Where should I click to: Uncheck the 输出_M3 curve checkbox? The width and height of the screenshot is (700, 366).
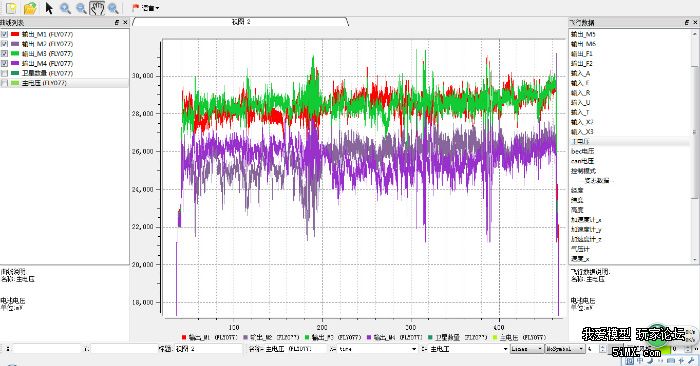pos(4,54)
